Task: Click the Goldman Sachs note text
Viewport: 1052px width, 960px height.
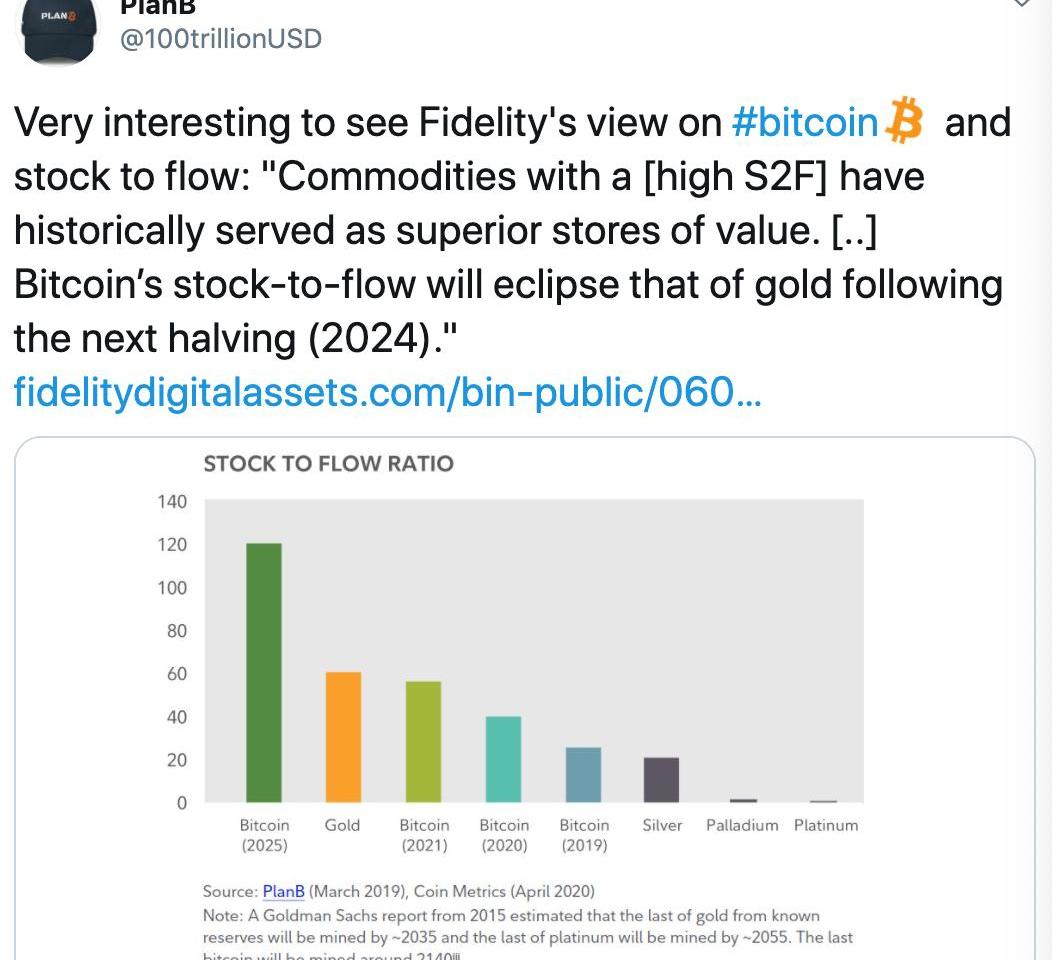Action: click(x=510, y=926)
